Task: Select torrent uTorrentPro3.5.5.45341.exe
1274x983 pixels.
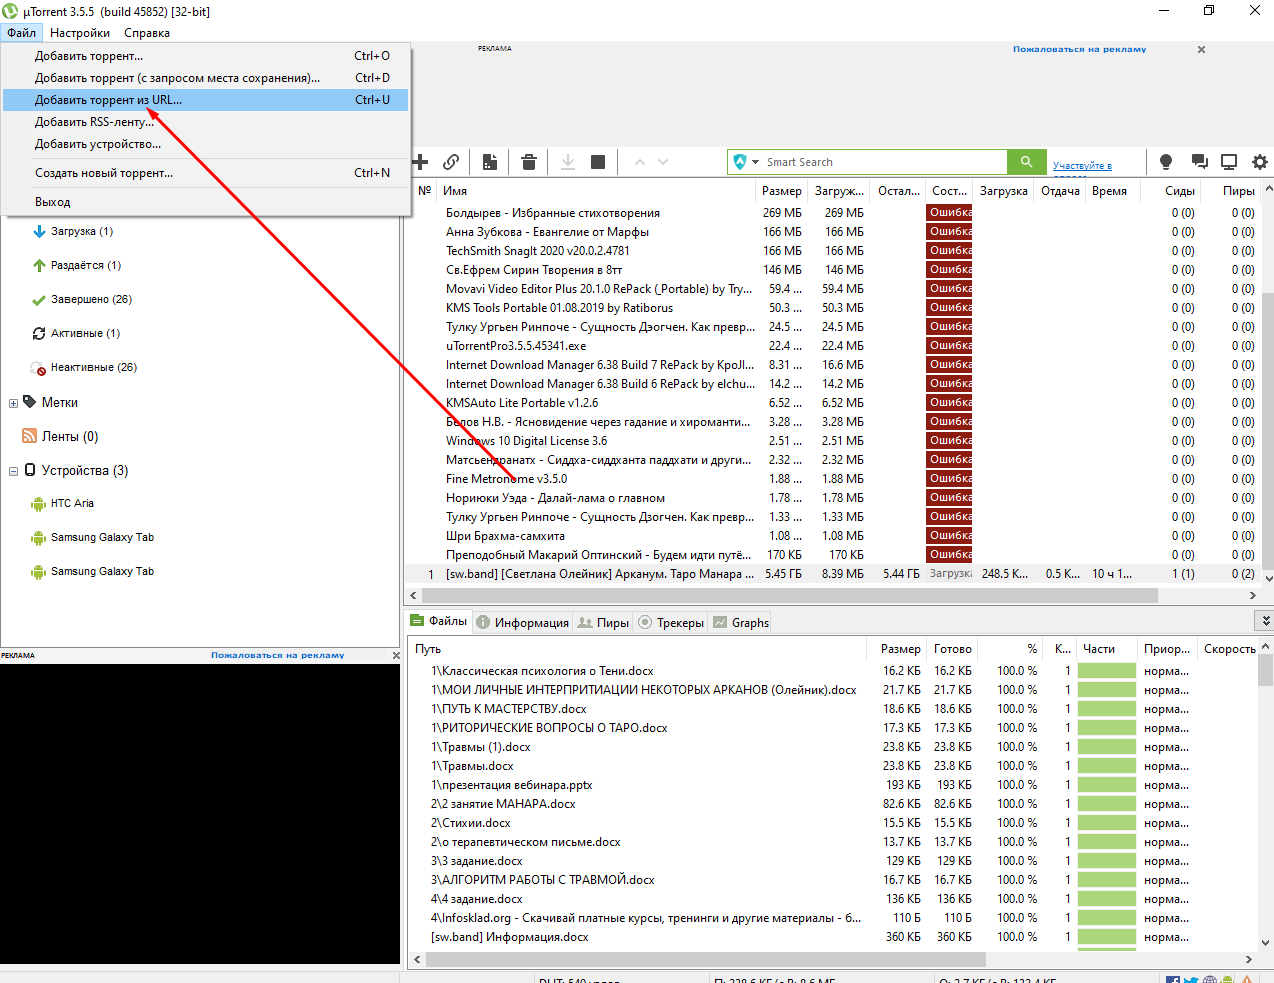Action: coord(516,346)
